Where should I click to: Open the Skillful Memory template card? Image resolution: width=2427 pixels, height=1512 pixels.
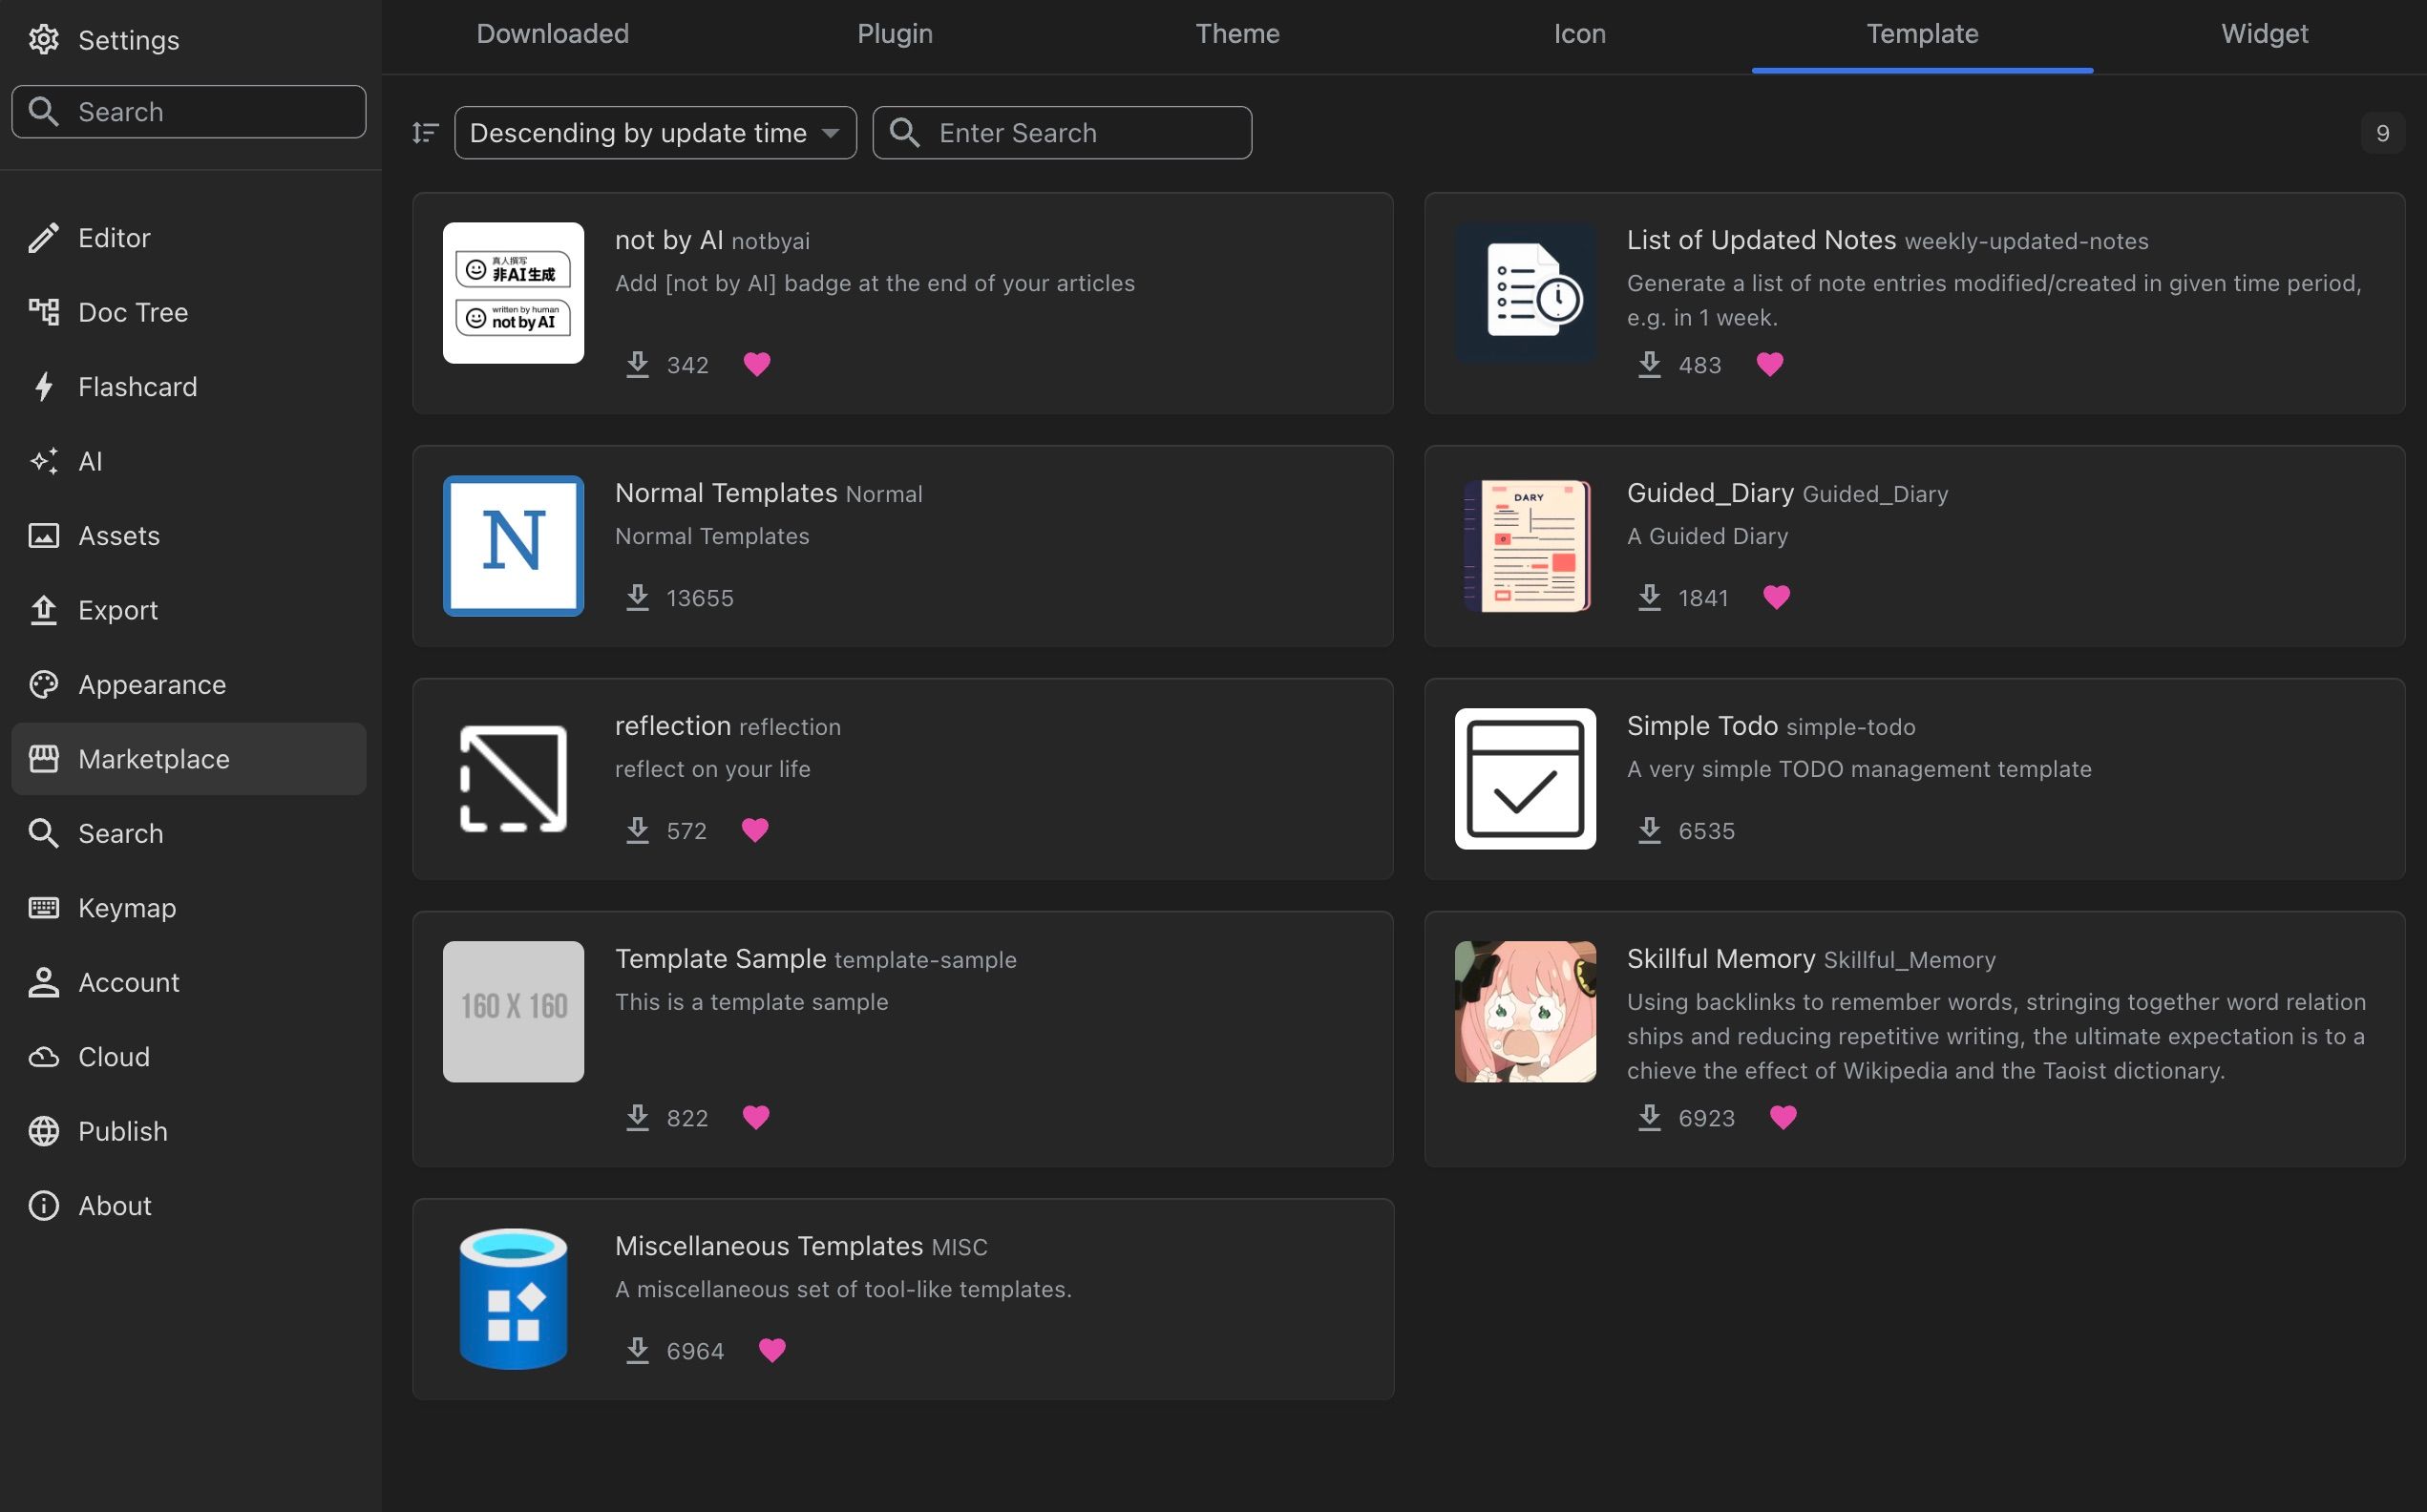(1914, 1038)
